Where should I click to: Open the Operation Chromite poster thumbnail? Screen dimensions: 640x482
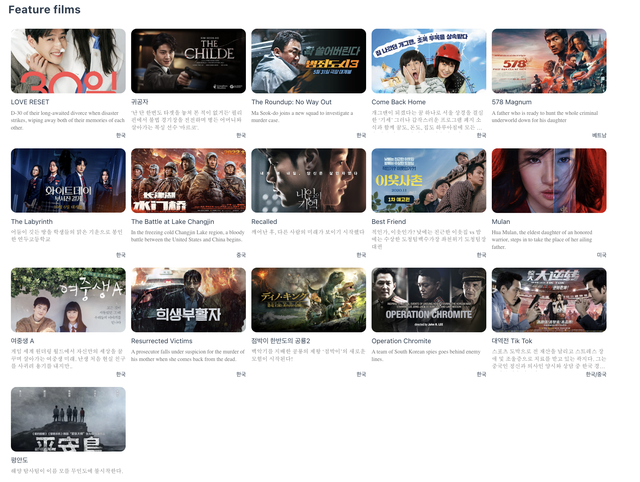point(429,300)
